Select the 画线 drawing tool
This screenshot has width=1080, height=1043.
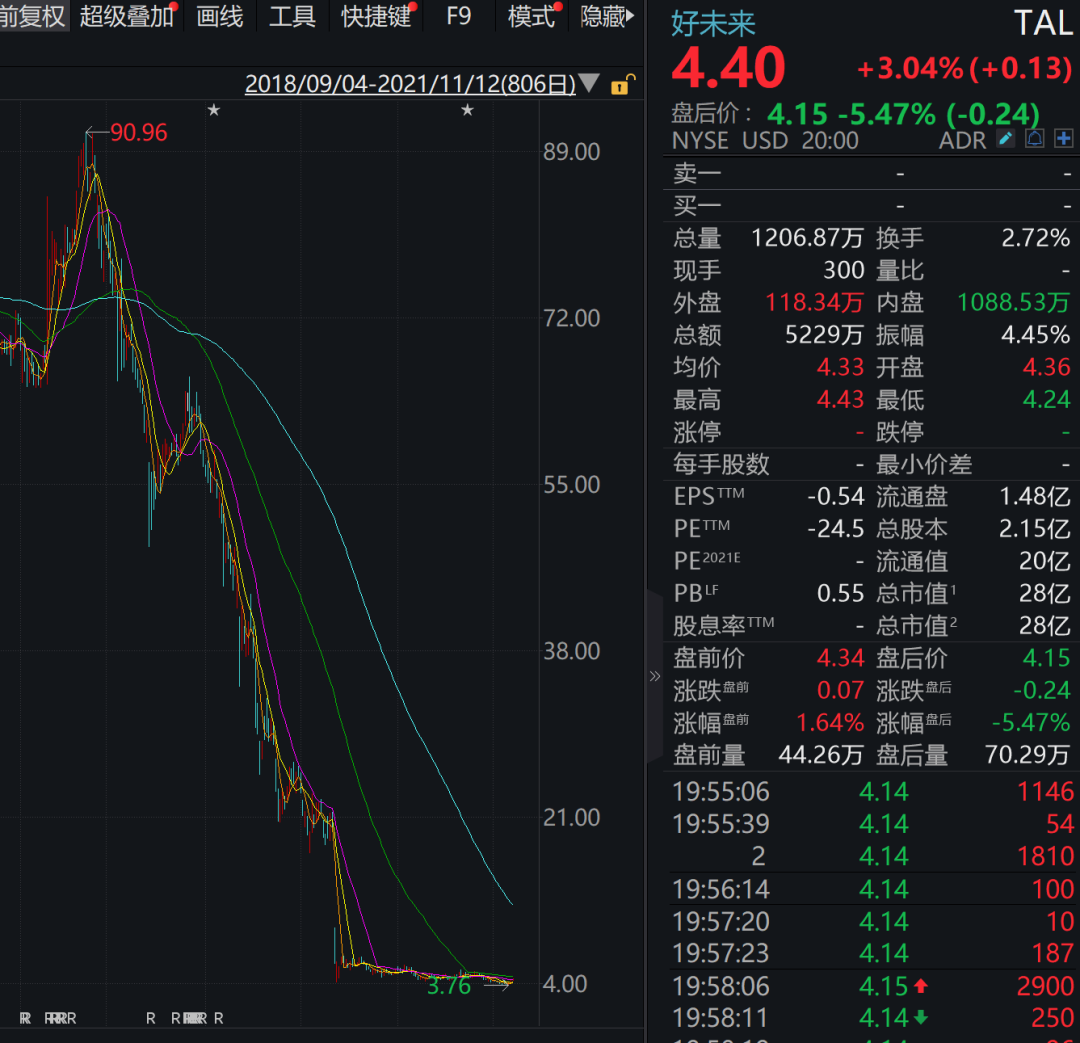click(219, 16)
